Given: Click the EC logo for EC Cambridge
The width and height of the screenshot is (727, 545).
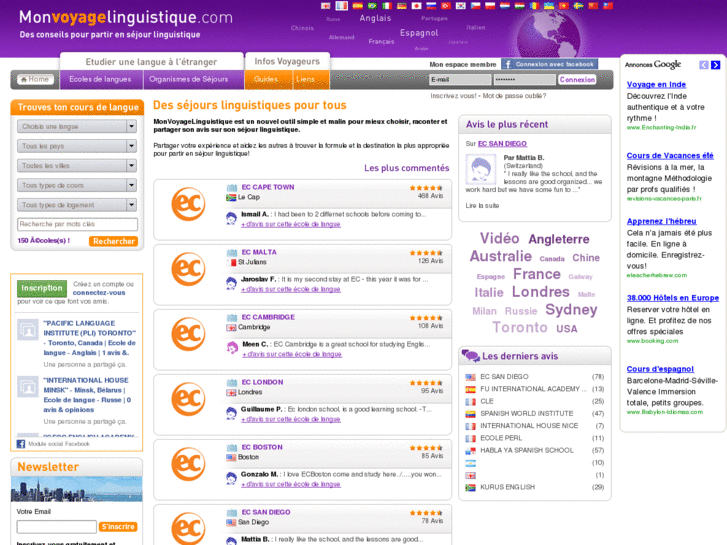Looking at the screenshot, I should click(x=188, y=334).
